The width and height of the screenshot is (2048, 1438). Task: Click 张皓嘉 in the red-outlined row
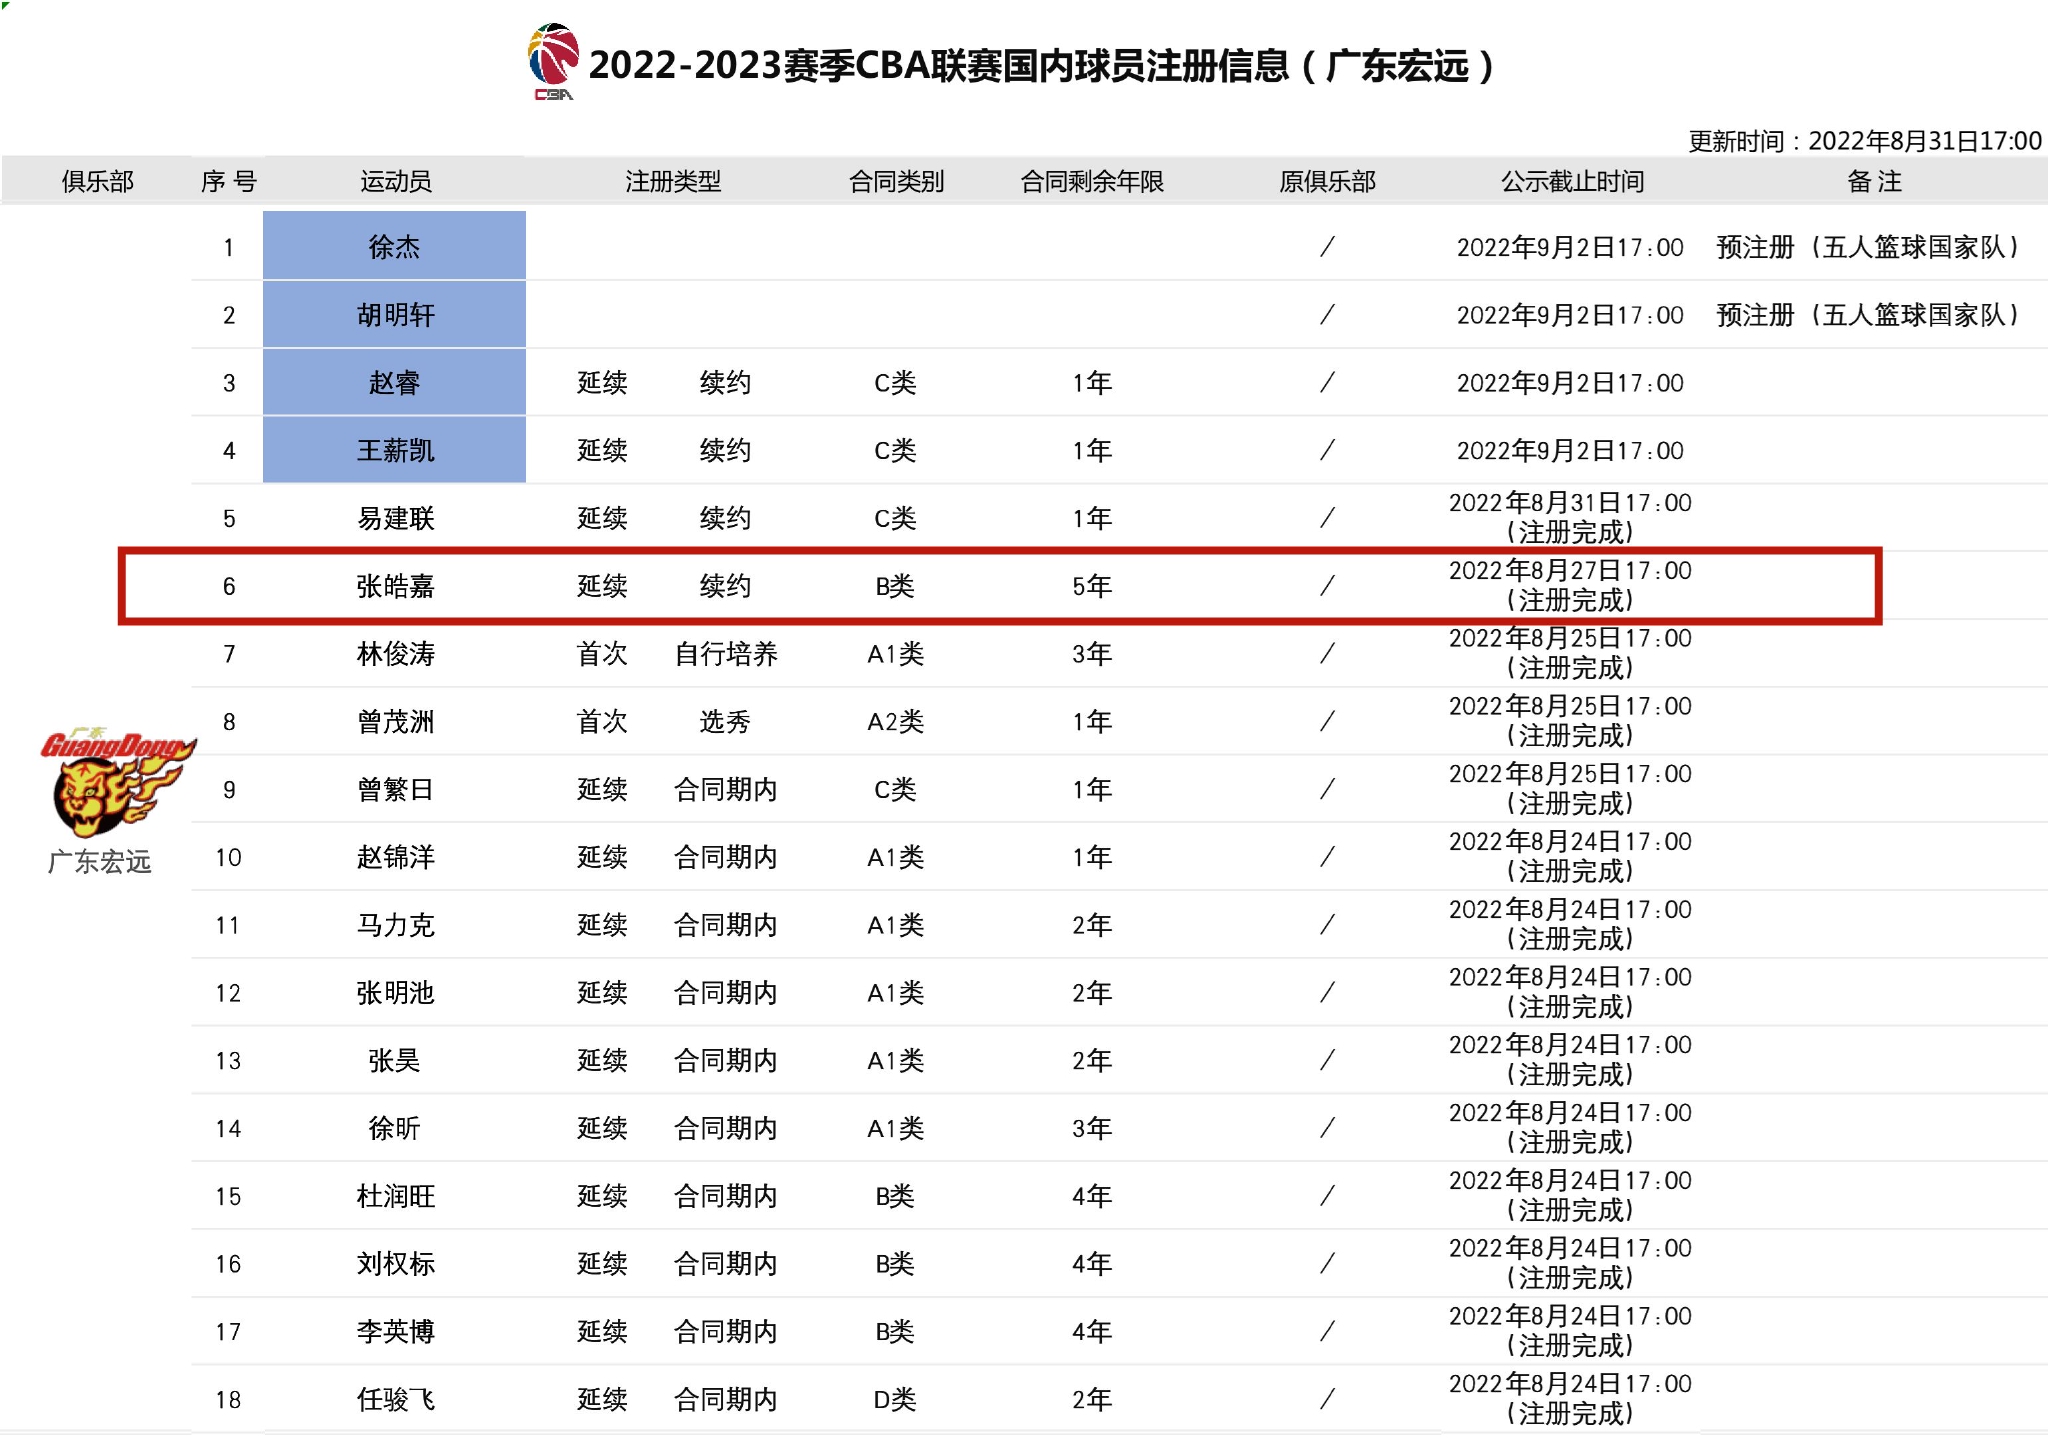pyautogui.click(x=396, y=586)
